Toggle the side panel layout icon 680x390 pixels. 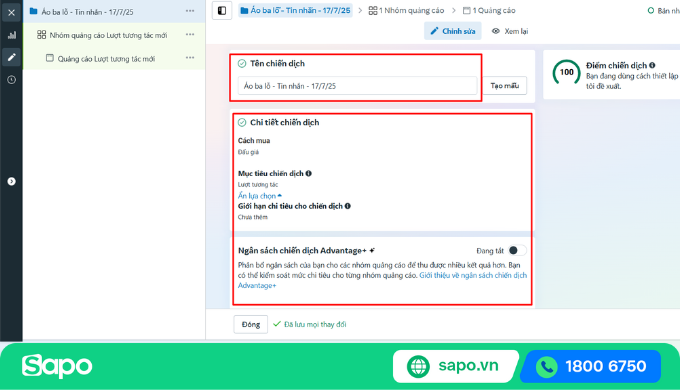tap(222, 10)
